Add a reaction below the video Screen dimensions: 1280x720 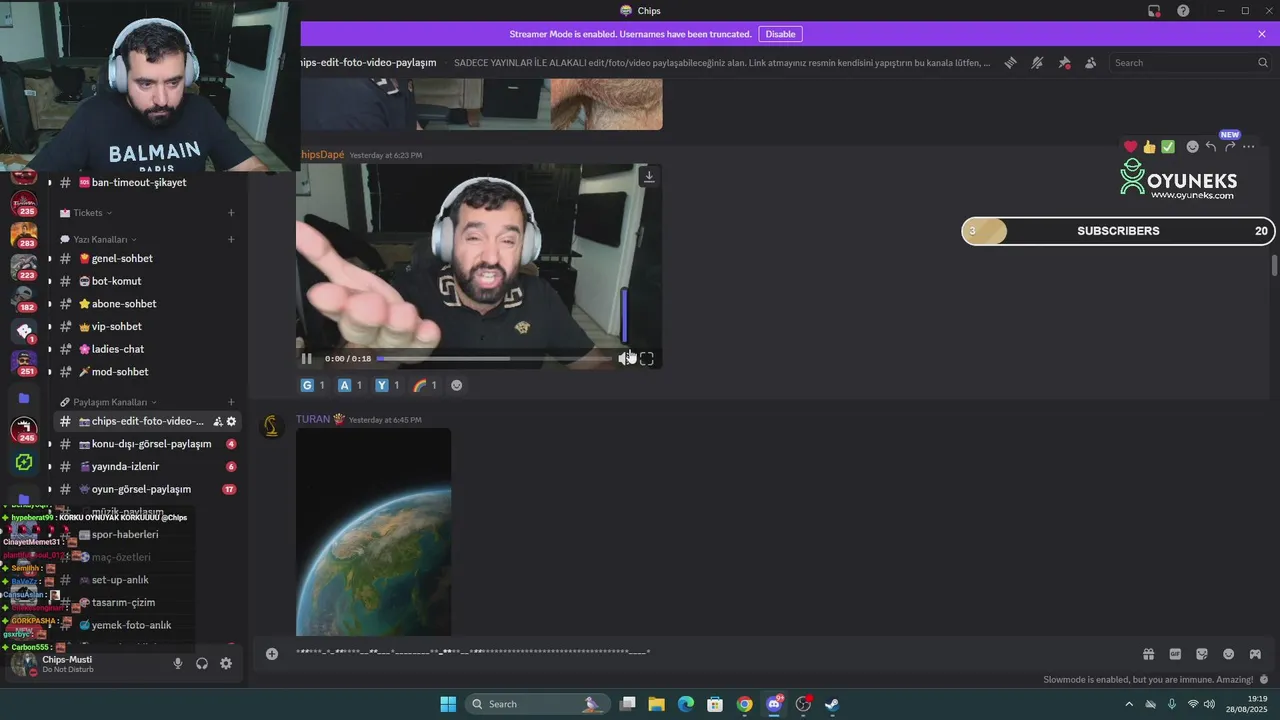point(457,385)
